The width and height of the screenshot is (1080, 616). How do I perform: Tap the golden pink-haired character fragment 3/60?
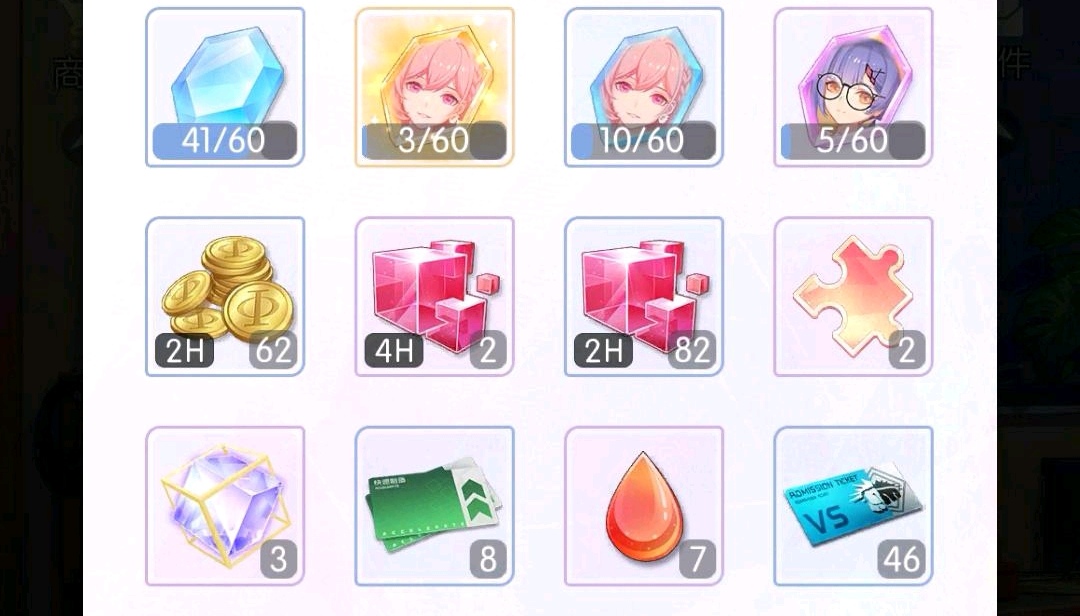[435, 87]
